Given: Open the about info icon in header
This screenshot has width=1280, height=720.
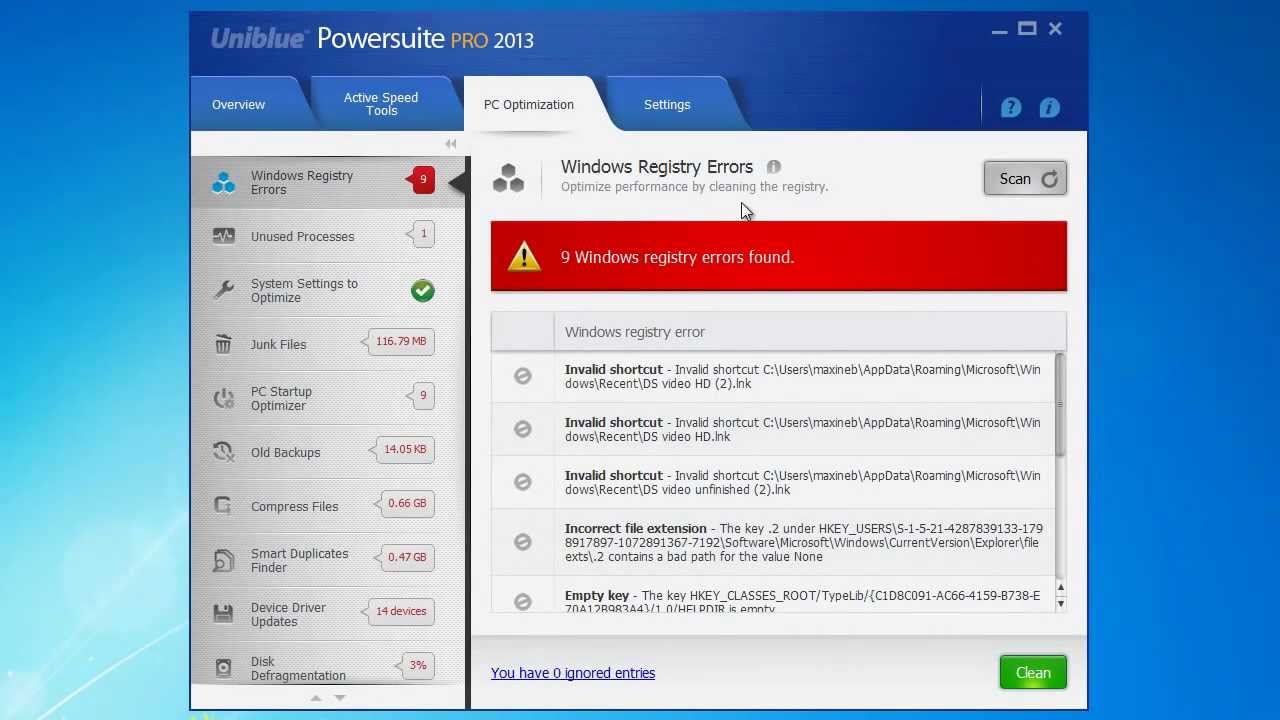Looking at the screenshot, I should pos(1049,107).
